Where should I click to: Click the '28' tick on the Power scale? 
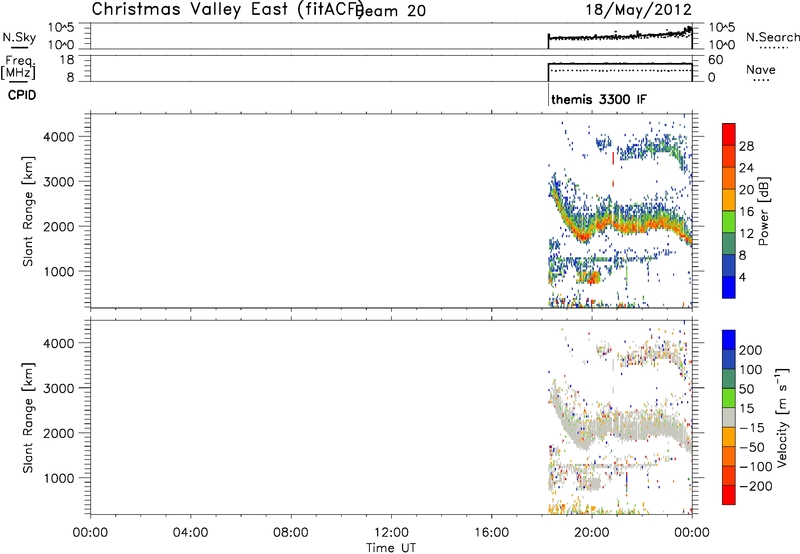pyautogui.click(x=746, y=146)
